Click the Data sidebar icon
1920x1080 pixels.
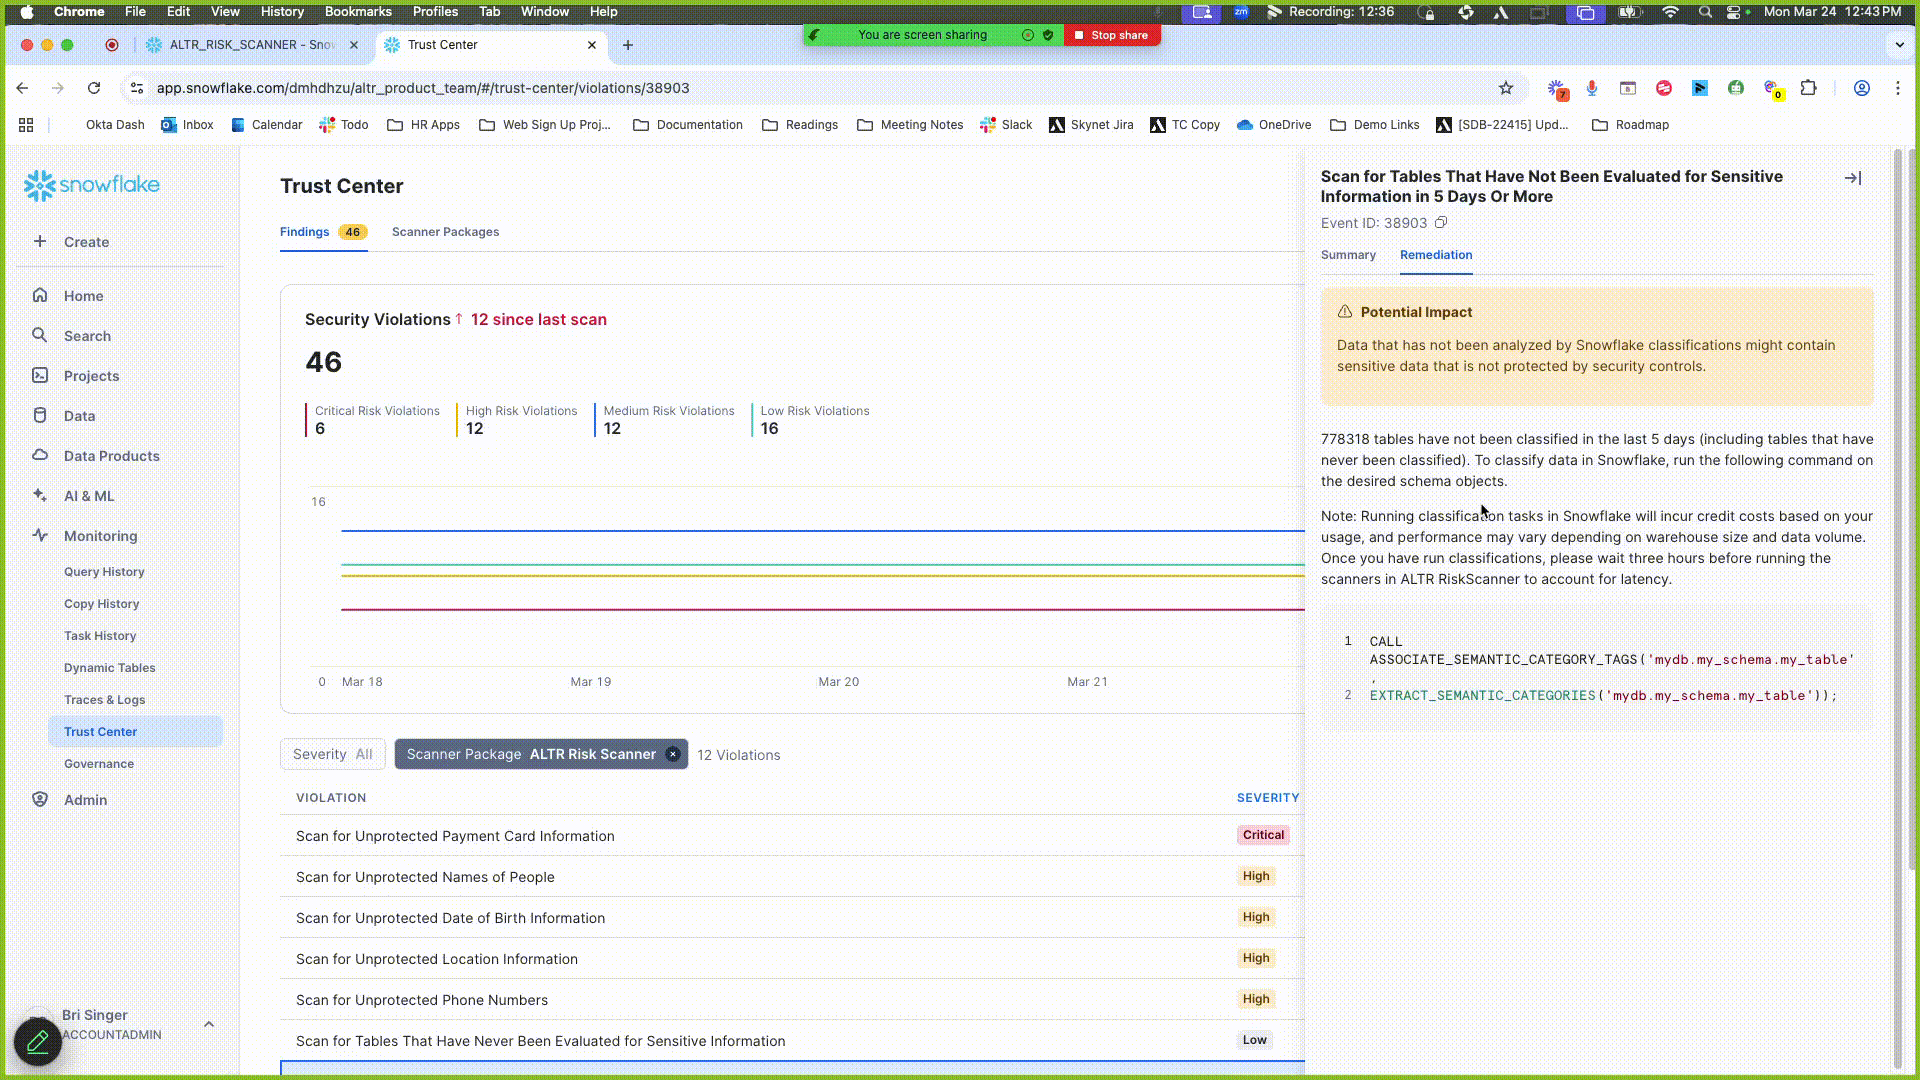coord(40,415)
